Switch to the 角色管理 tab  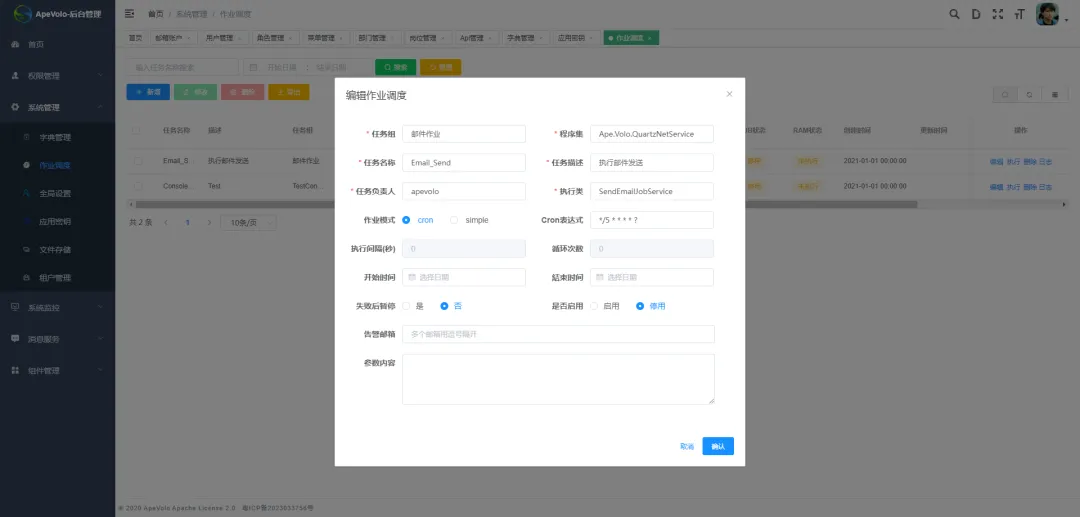[273, 38]
